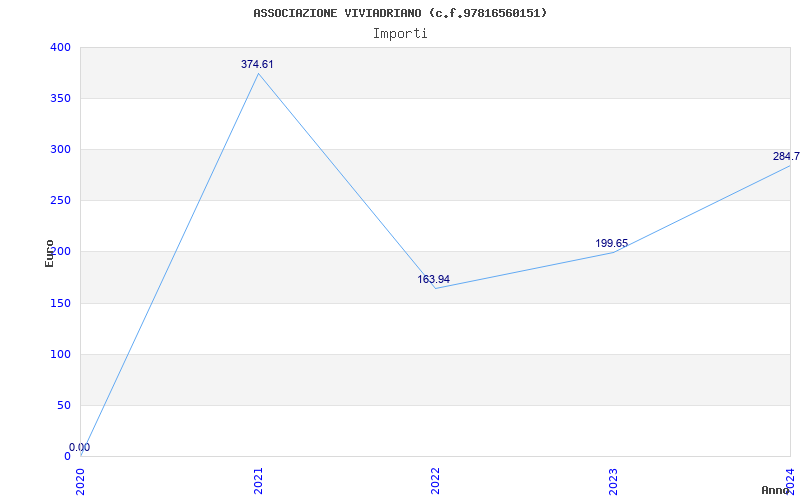Click the 300 y-axis tick label
Viewport: 800px width, 500px height.
60,149
